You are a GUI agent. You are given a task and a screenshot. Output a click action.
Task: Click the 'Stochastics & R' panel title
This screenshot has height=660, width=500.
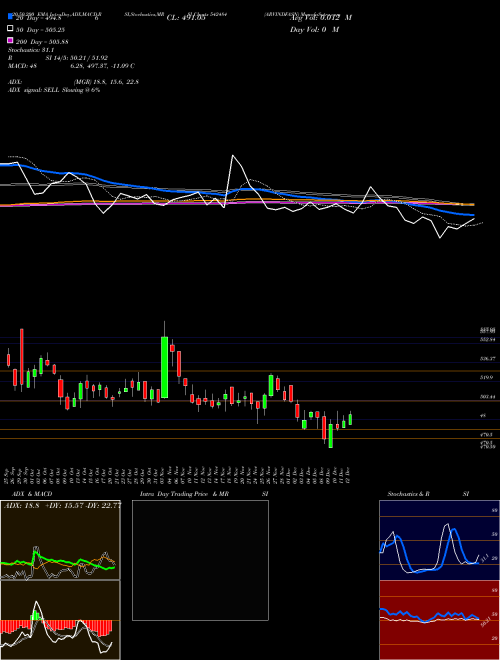pyautogui.click(x=408, y=494)
